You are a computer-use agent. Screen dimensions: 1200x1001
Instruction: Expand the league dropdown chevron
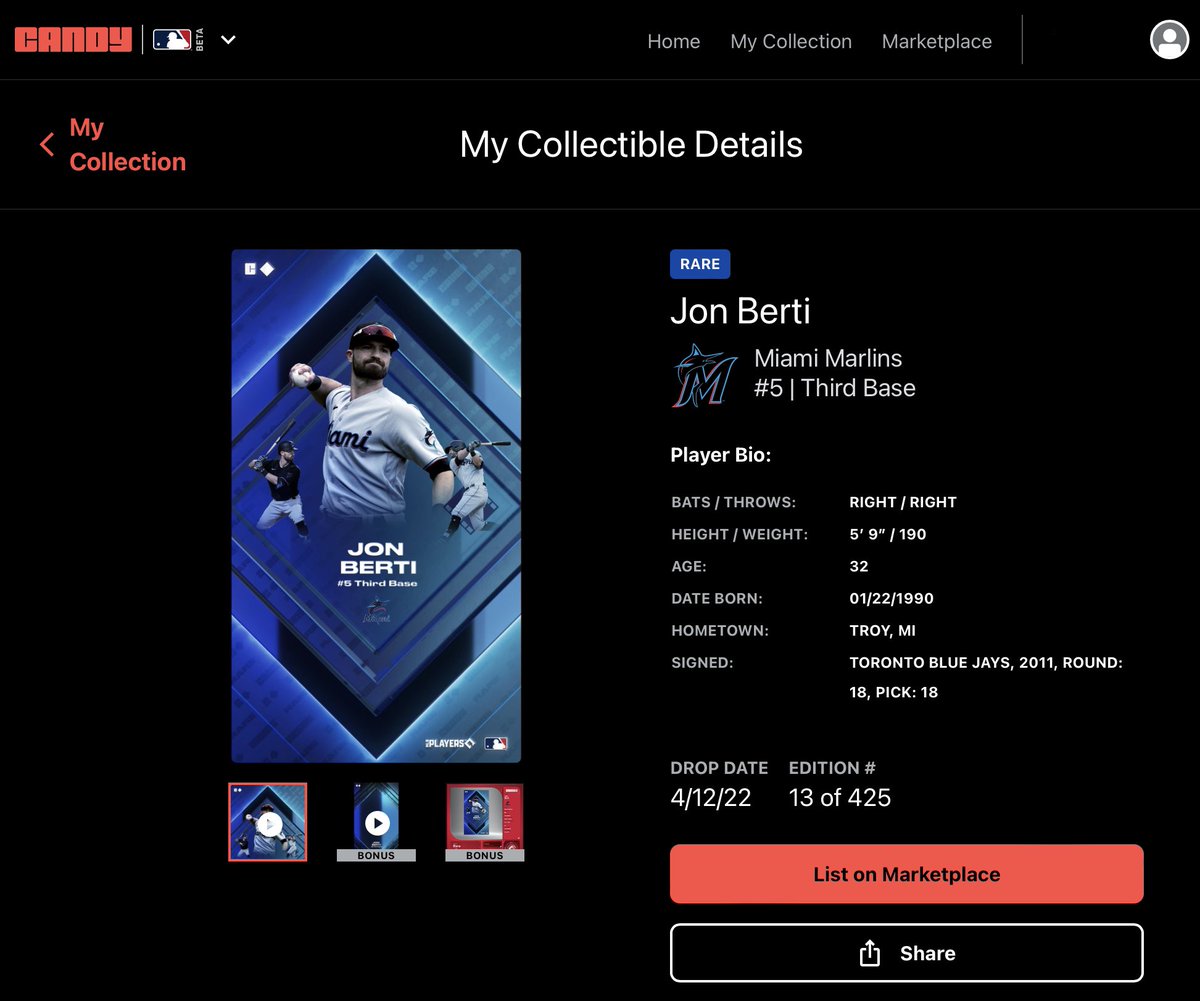tap(228, 40)
